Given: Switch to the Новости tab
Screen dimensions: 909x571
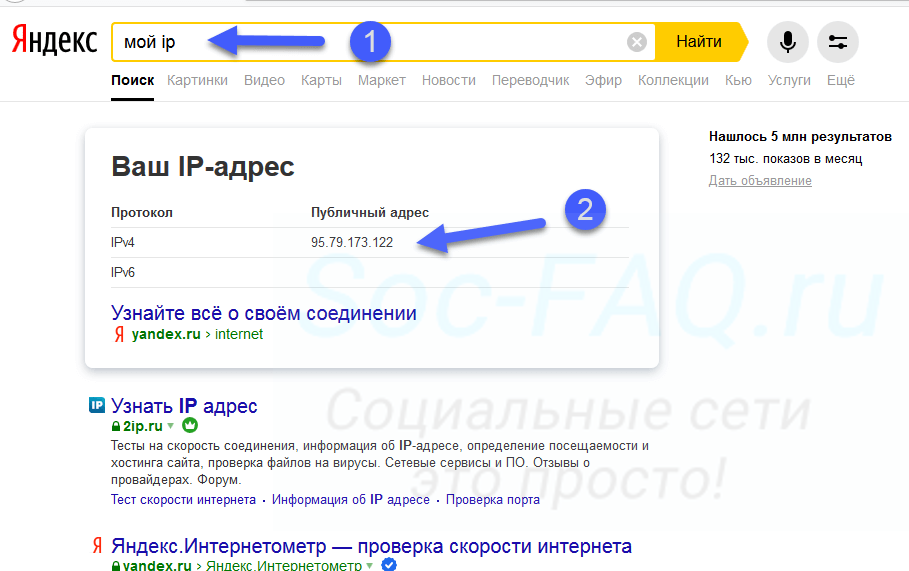Looking at the screenshot, I should click(449, 80).
